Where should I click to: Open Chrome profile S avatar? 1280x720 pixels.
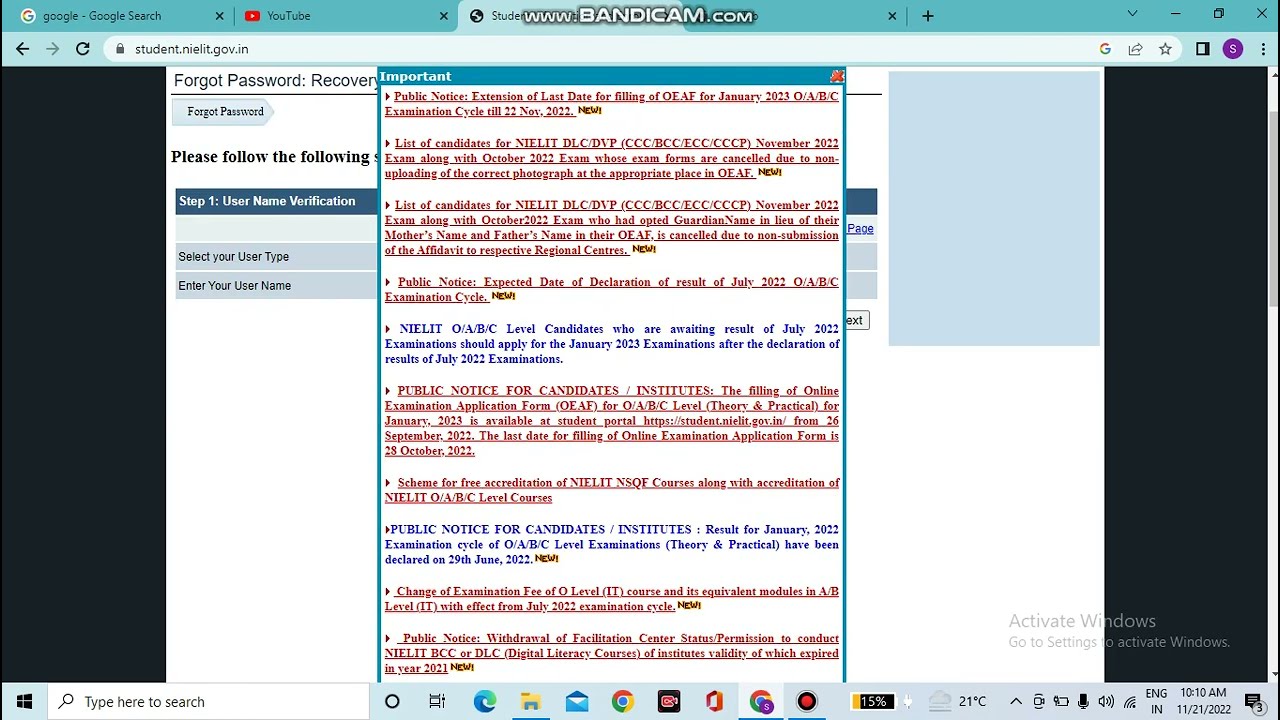[x=1232, y=49]
